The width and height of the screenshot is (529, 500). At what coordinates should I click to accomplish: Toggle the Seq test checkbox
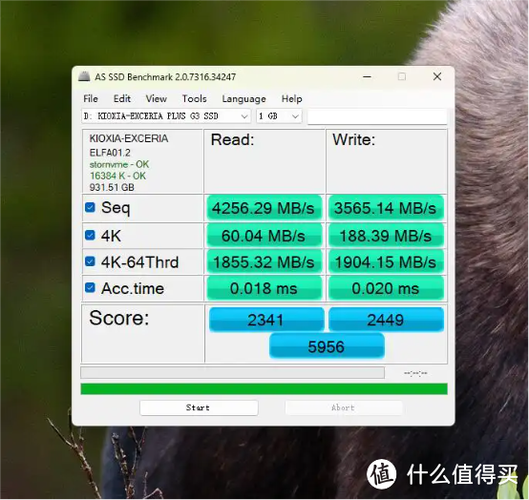click(90, 207)
